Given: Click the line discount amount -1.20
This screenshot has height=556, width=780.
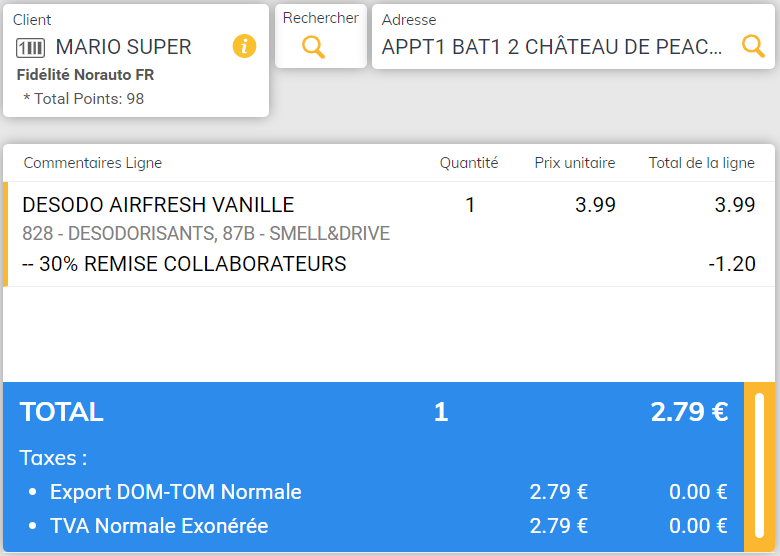Looking at the screenshot, I should [x=730, y=265].
